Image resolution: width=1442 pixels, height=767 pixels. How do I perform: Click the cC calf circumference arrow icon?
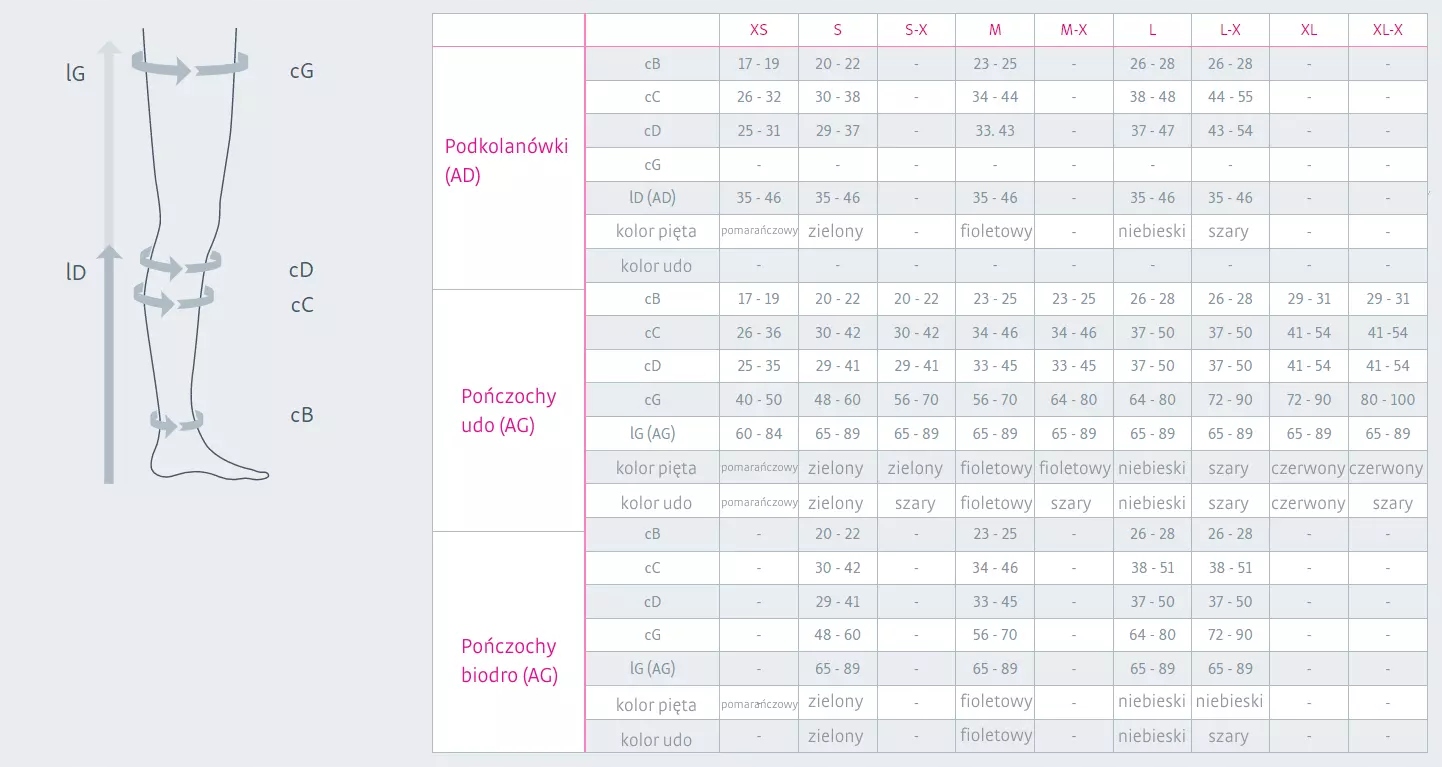tap(174, 298)
